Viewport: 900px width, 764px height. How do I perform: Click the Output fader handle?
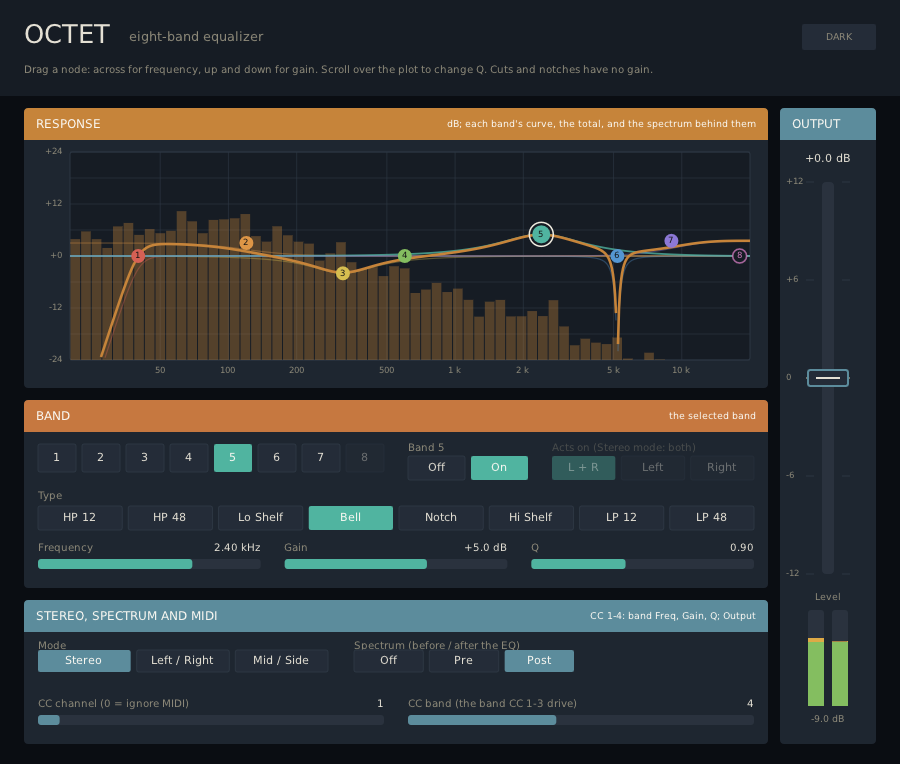828,378
